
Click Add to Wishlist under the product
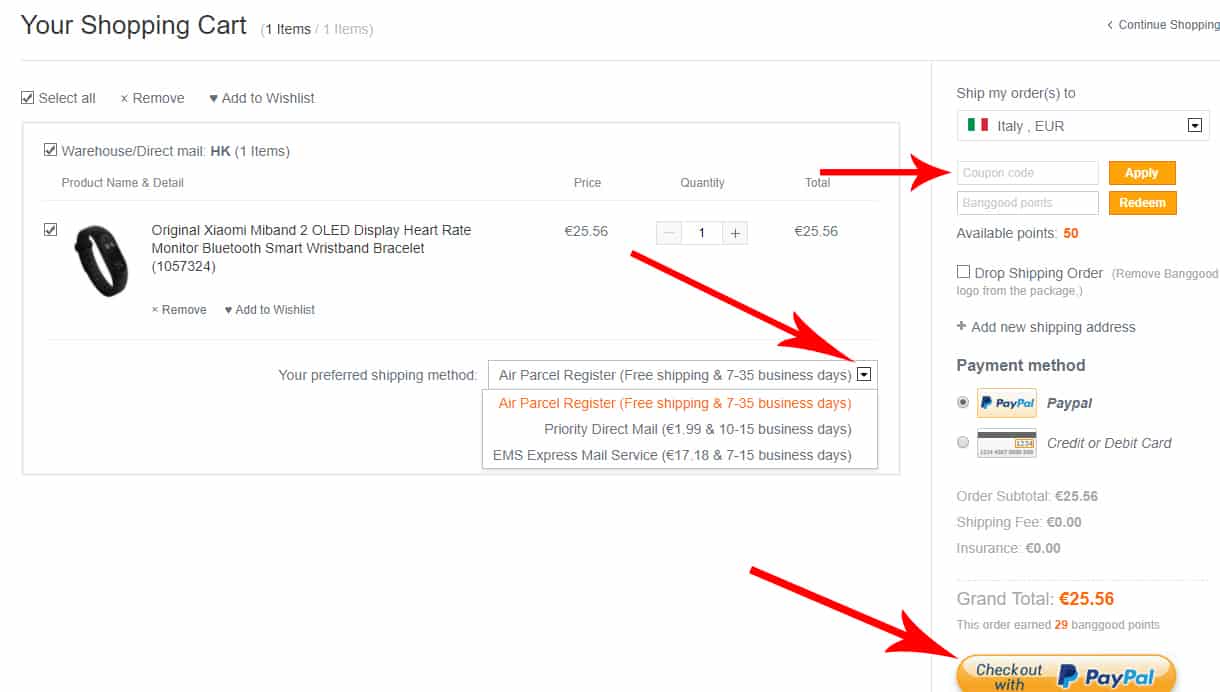pyautogui.click(x=269, y=310)
